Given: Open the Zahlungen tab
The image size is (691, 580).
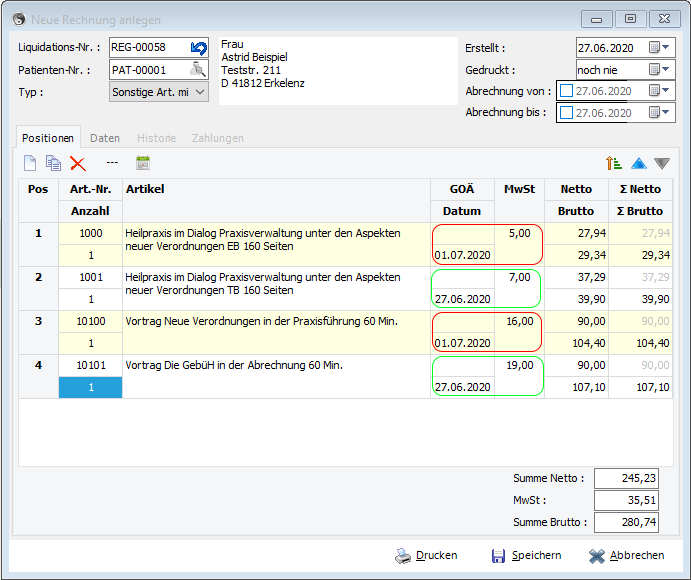Looking at the screenshot, I should (218, 138).
